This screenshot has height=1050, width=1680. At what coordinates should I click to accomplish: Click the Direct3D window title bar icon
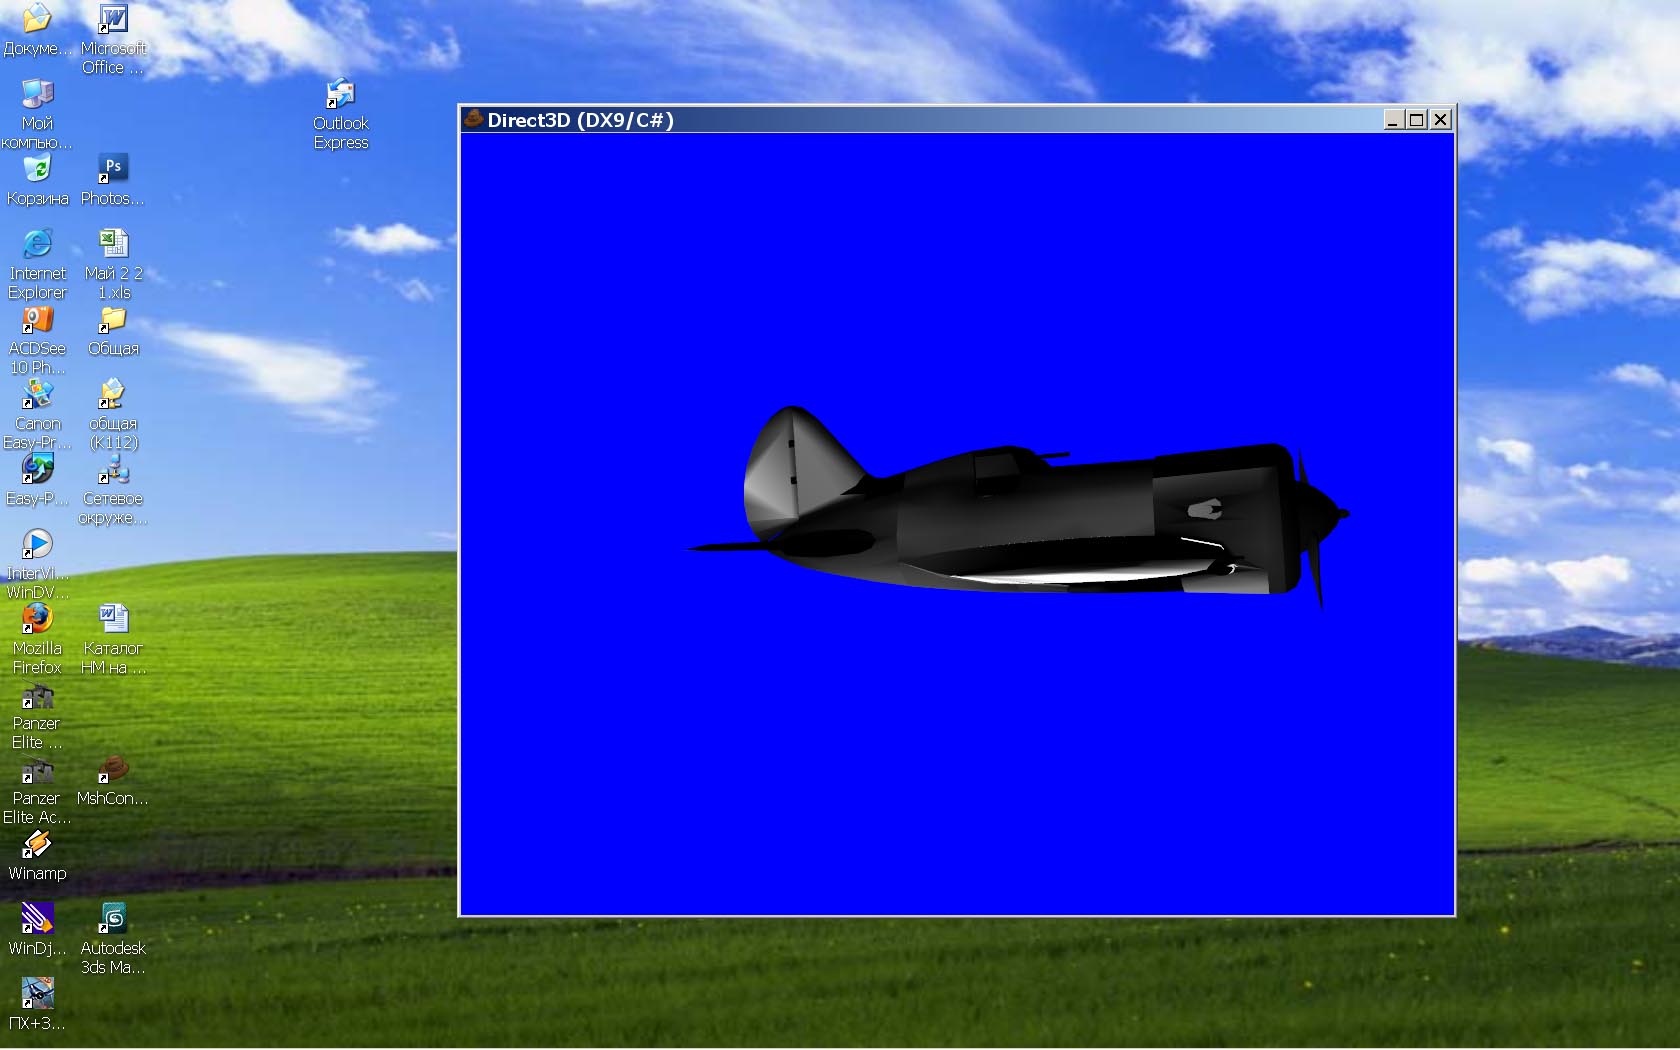473,119
